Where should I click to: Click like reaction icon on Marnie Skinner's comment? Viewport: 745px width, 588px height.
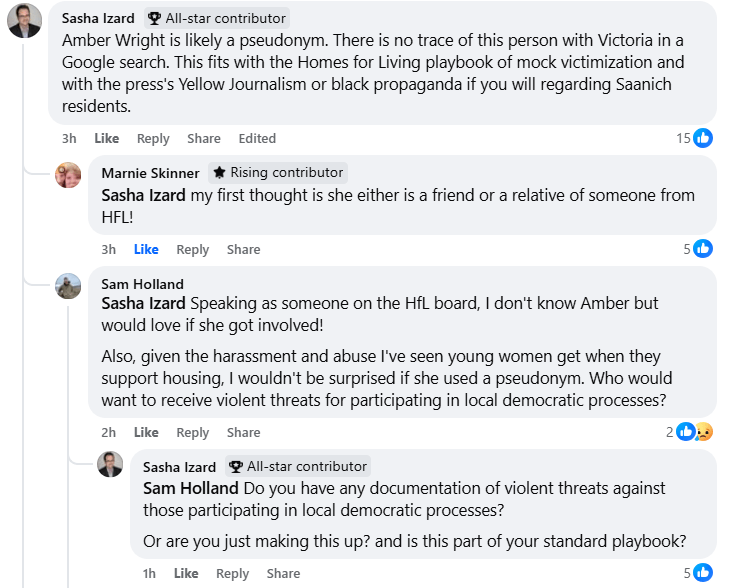[x=703, y=249]
